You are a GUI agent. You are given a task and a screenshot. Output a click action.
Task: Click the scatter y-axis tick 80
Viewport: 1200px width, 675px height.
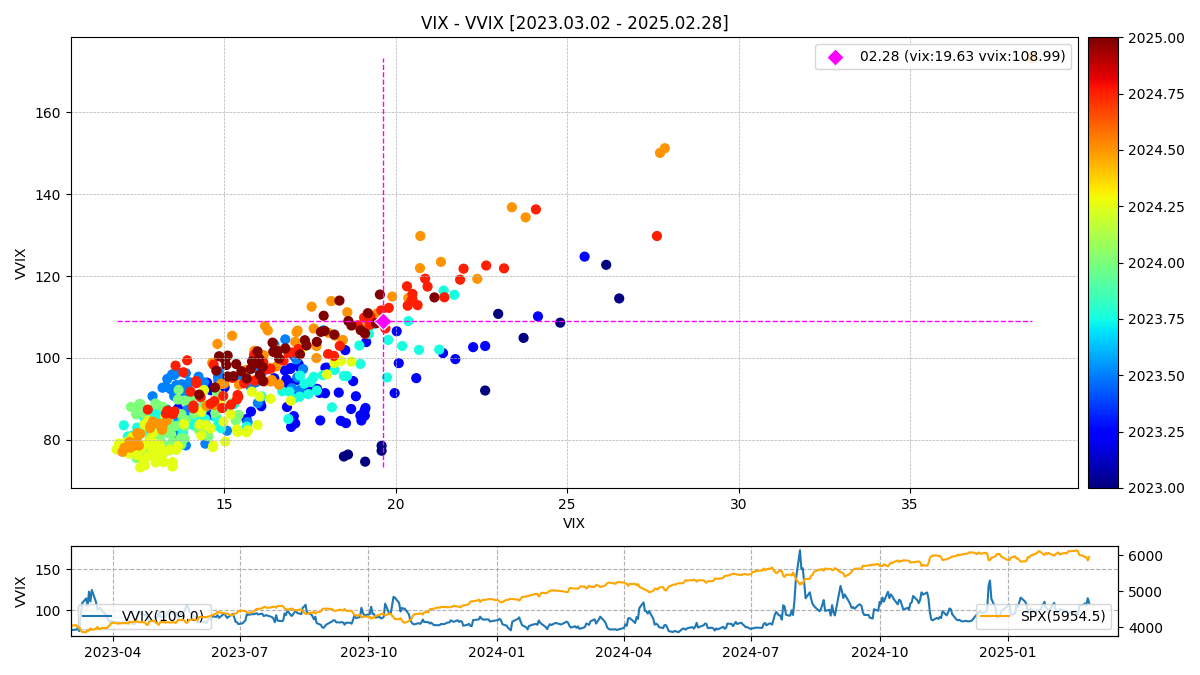(x=54, y=440)
